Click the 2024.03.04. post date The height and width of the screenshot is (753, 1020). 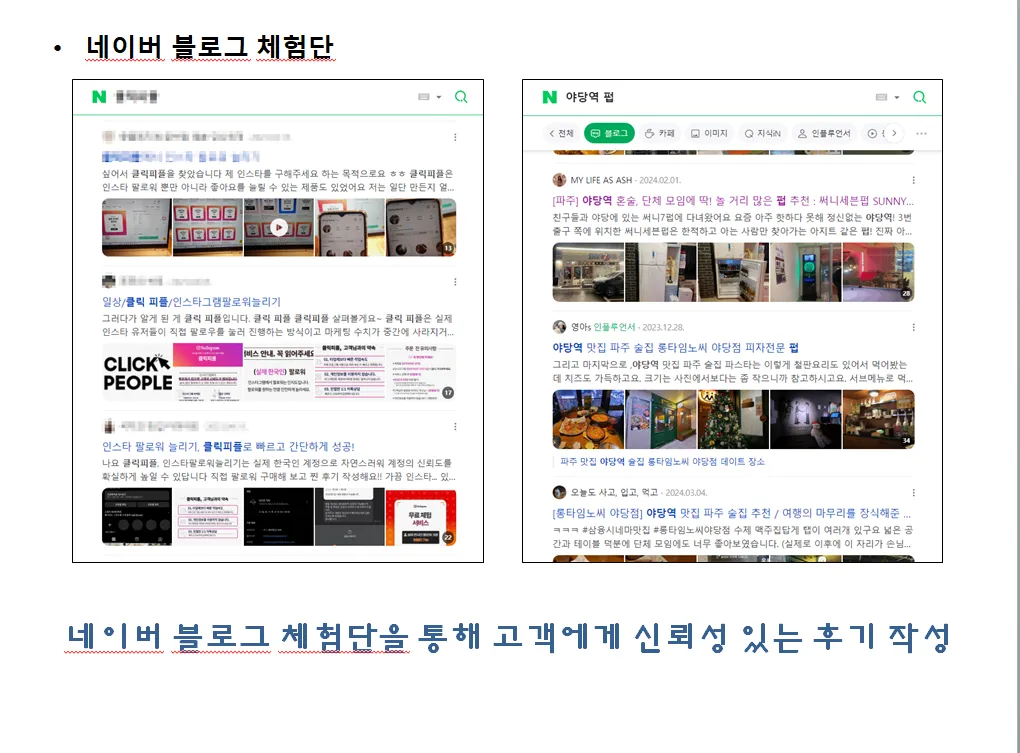(686, 493)
